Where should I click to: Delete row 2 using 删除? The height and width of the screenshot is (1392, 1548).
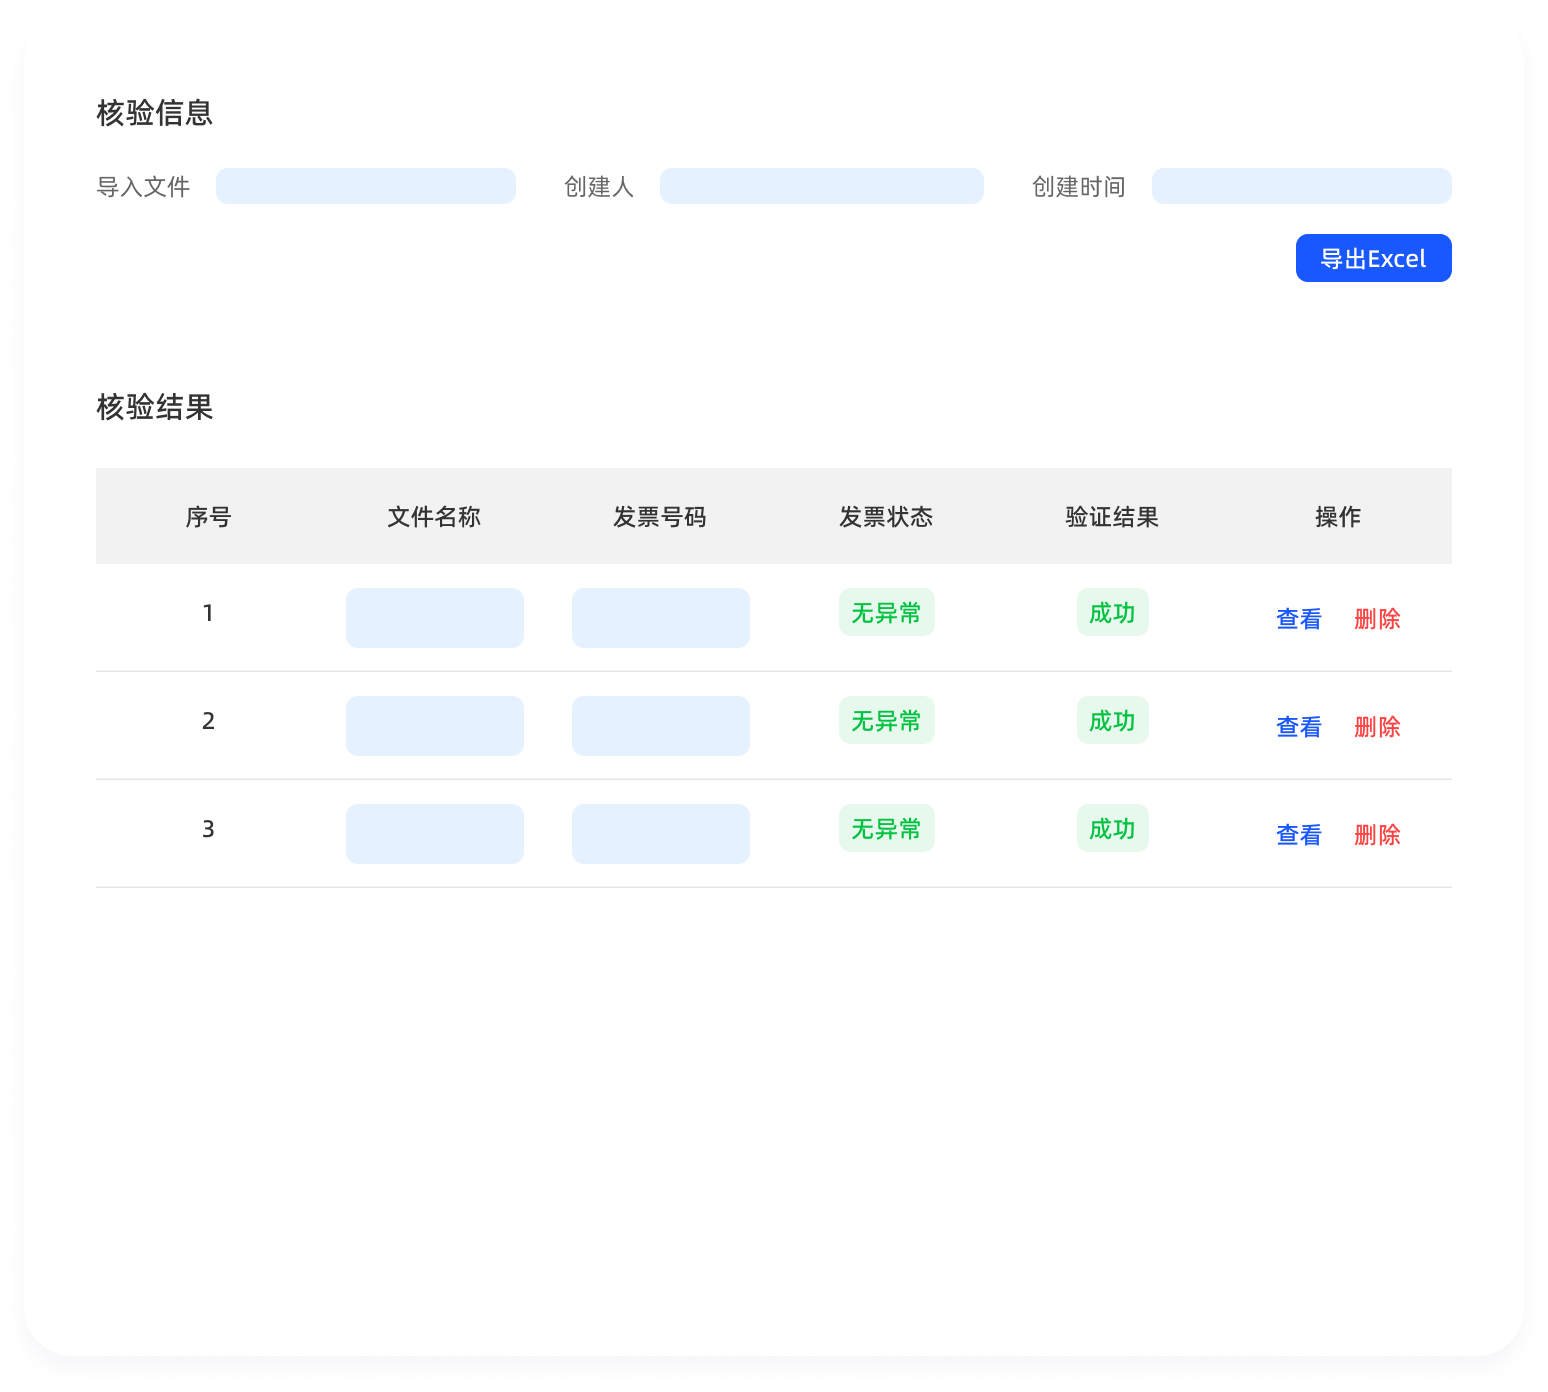click(1377, 727)
